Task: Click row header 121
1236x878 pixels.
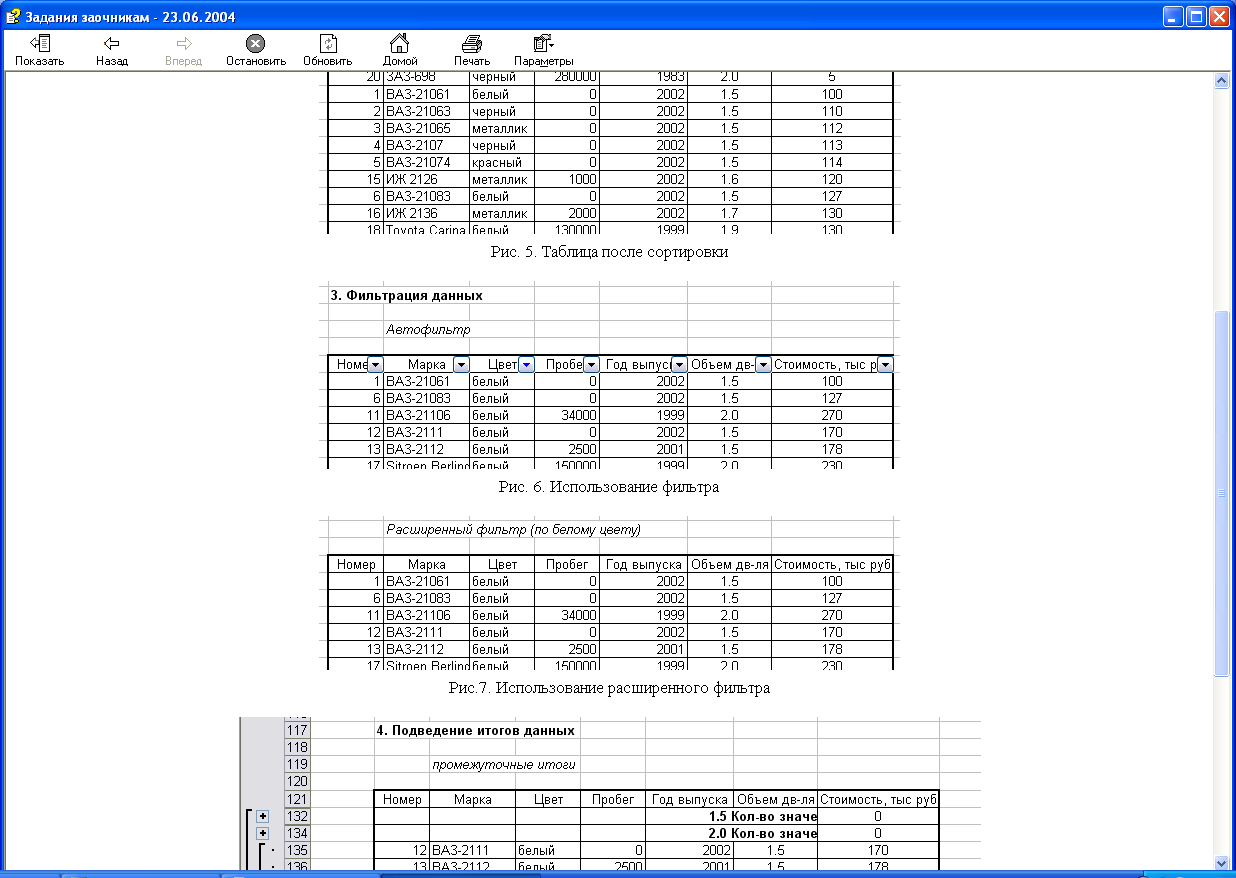Action: (x=298, y=799)
